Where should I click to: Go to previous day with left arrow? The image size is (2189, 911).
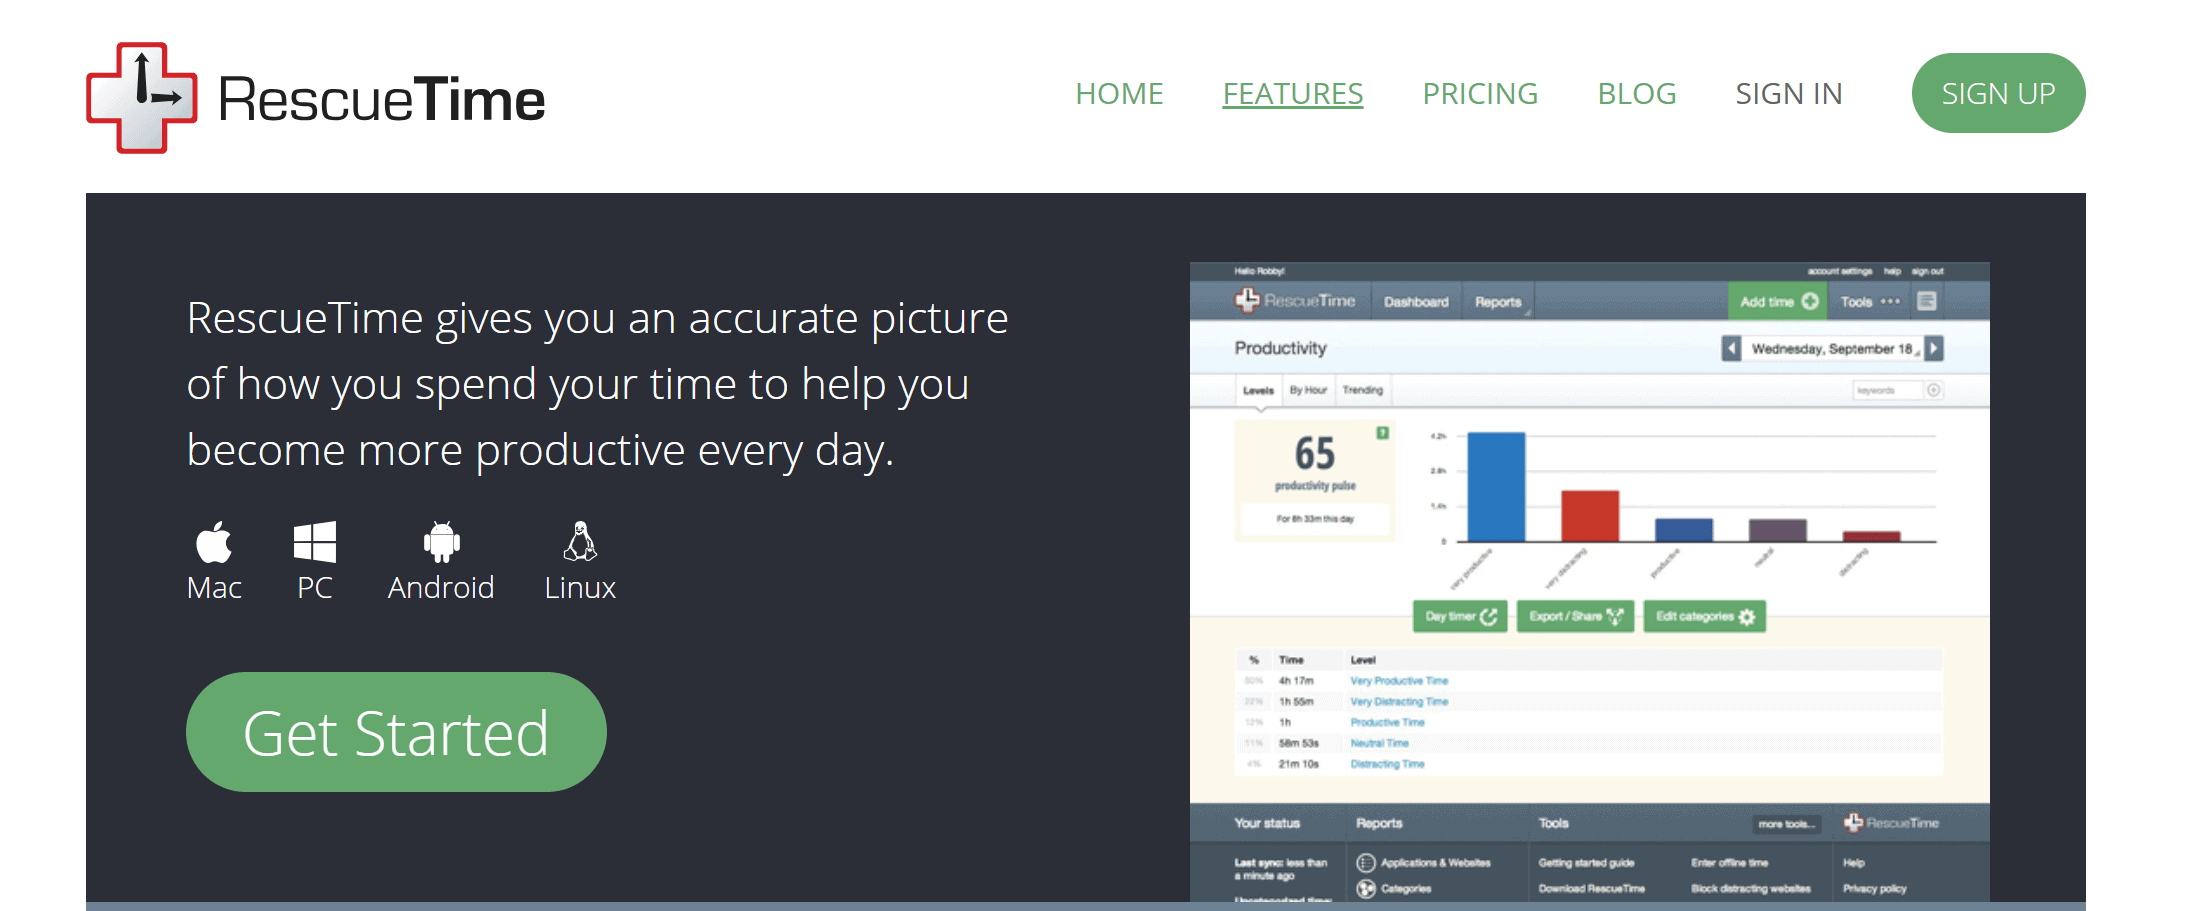1731,348
